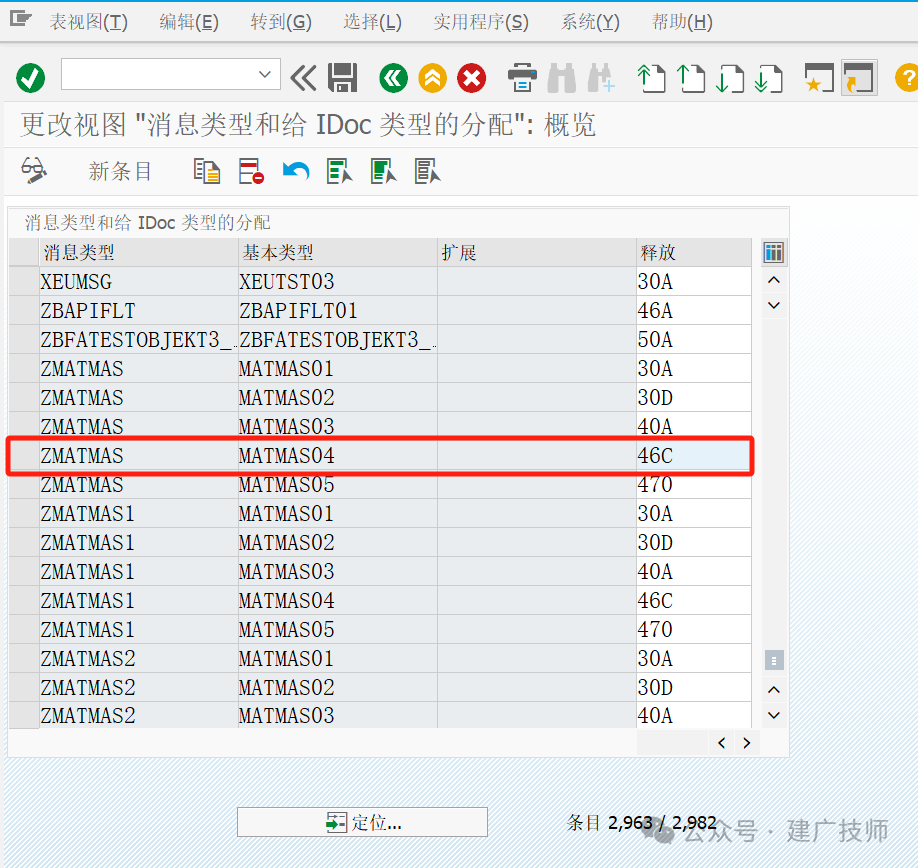Click MATMAS05 cell in ZMATMAS1 row
The width and height of the screenshot is (918, 868).
[x=338, y=630]
